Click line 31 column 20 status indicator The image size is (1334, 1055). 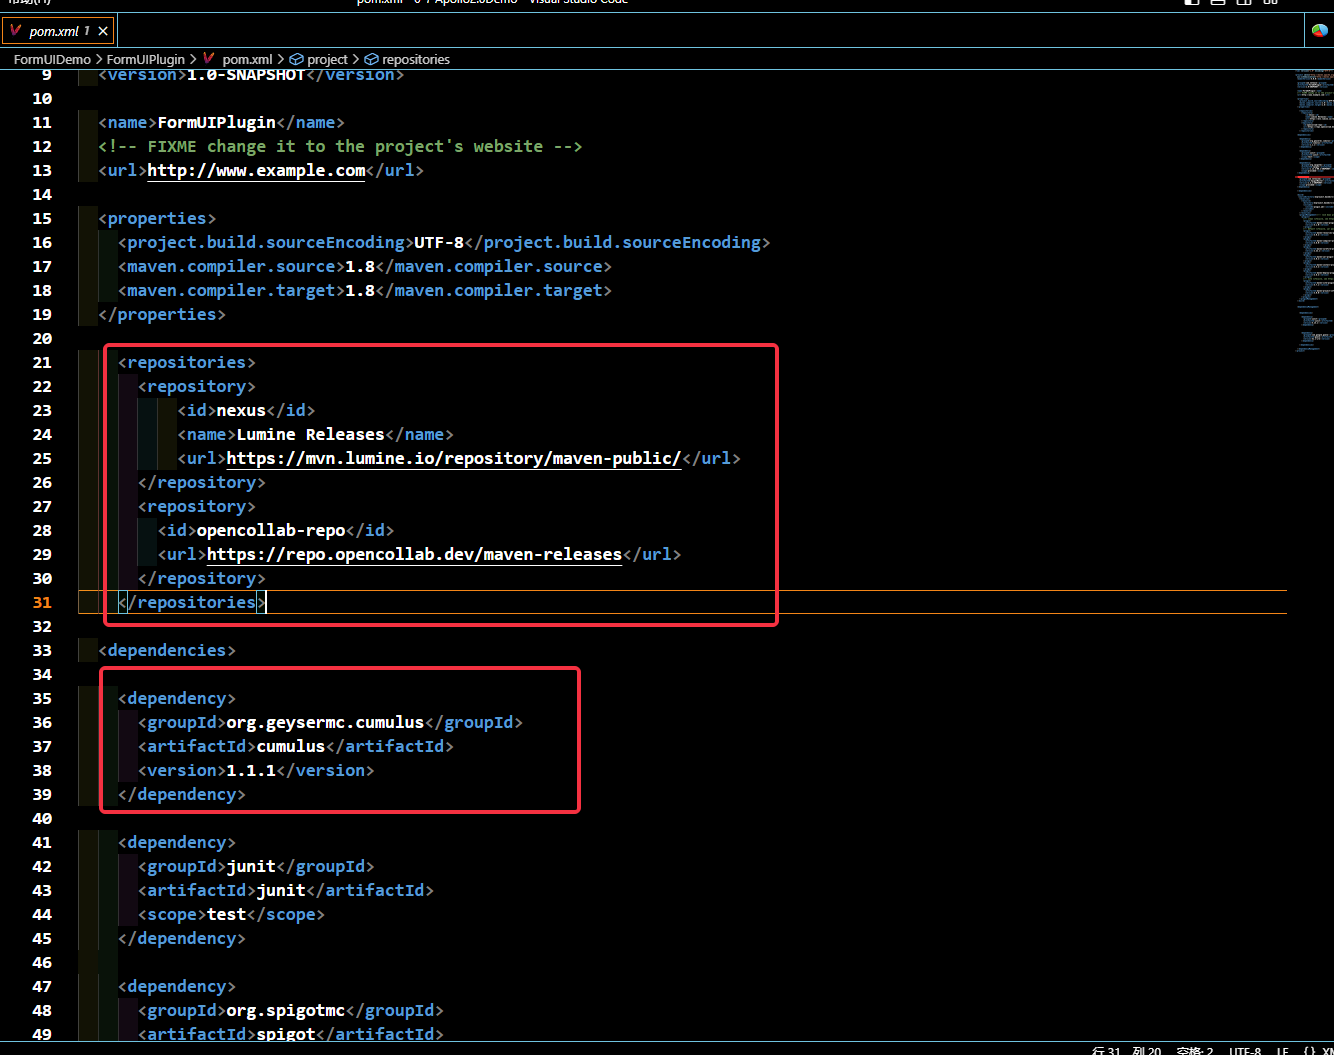tap(1127, 1051)
